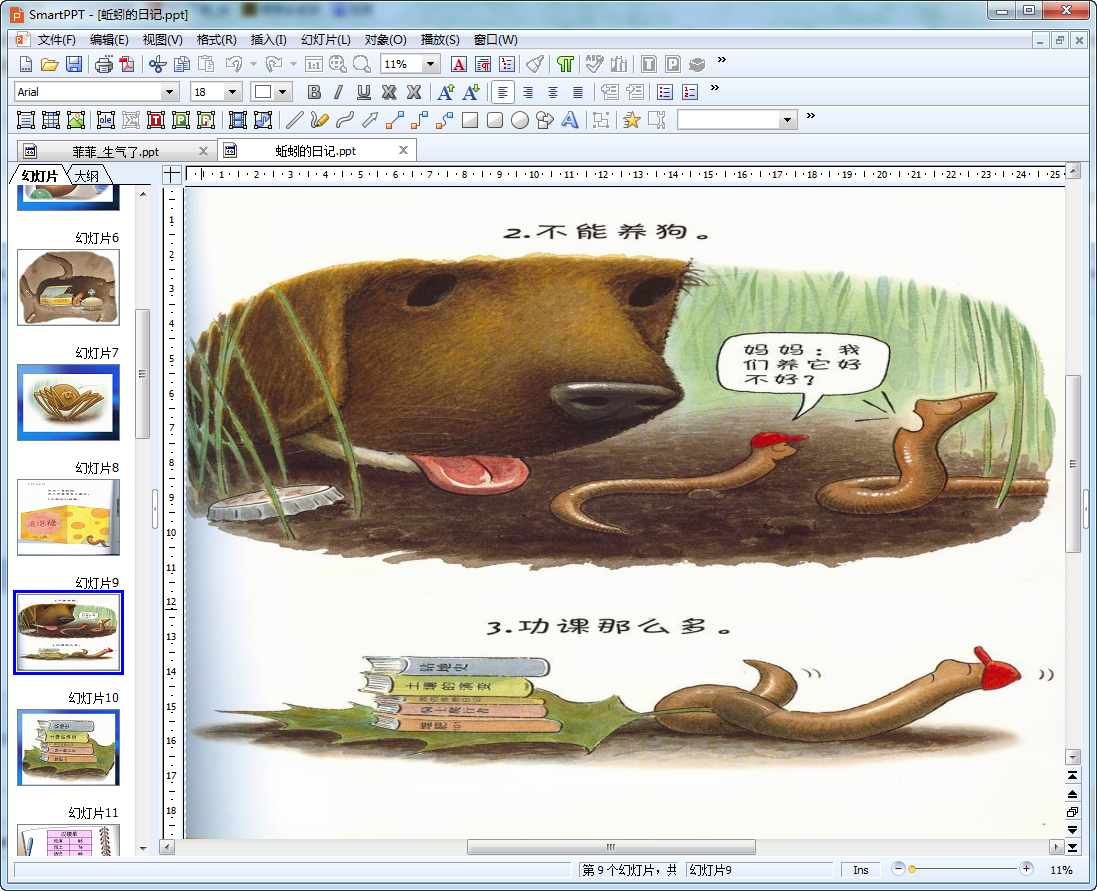
Task: Click the format painter brush icon
Action: 535,64
